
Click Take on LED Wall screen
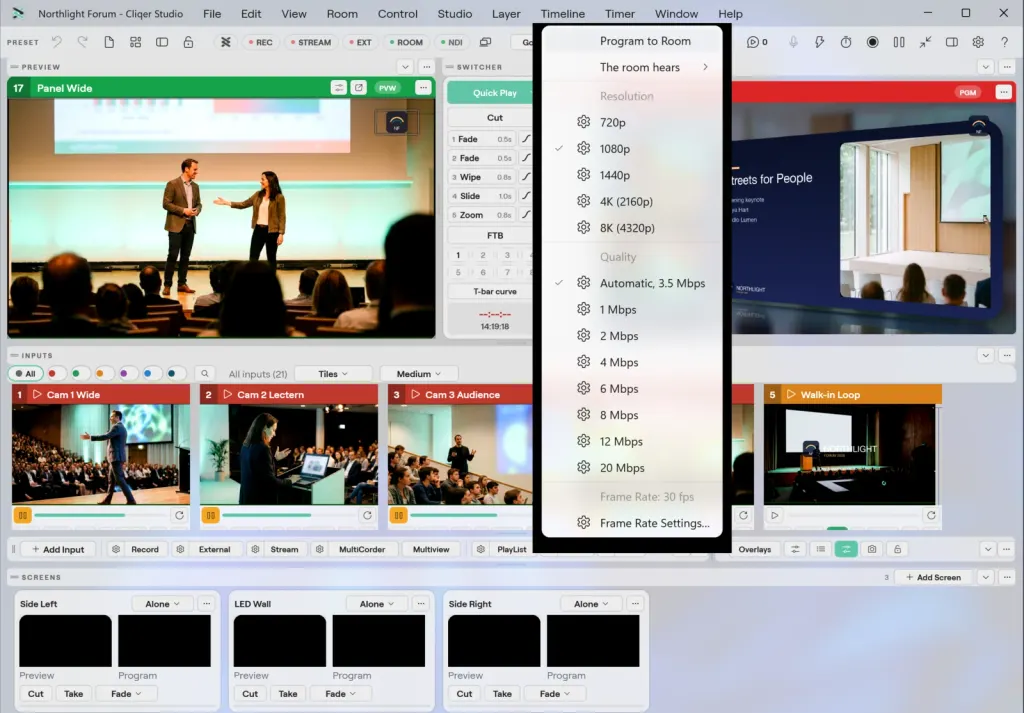coord(288,693)
